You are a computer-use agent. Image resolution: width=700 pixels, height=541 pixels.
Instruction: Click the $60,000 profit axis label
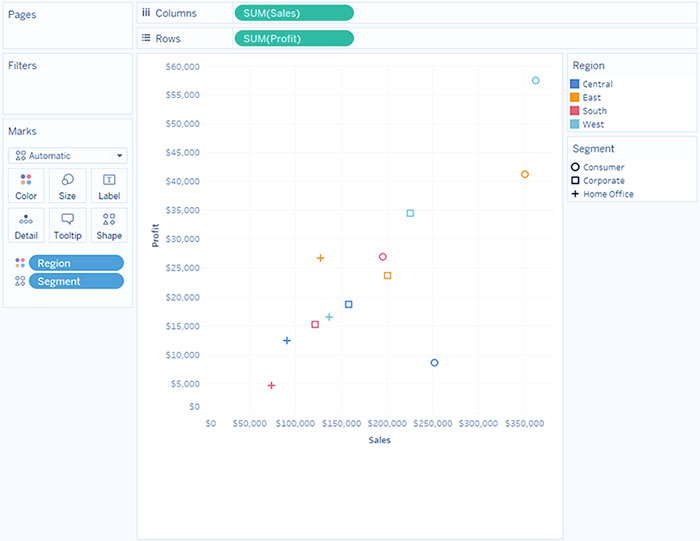(x=183, y=67)
